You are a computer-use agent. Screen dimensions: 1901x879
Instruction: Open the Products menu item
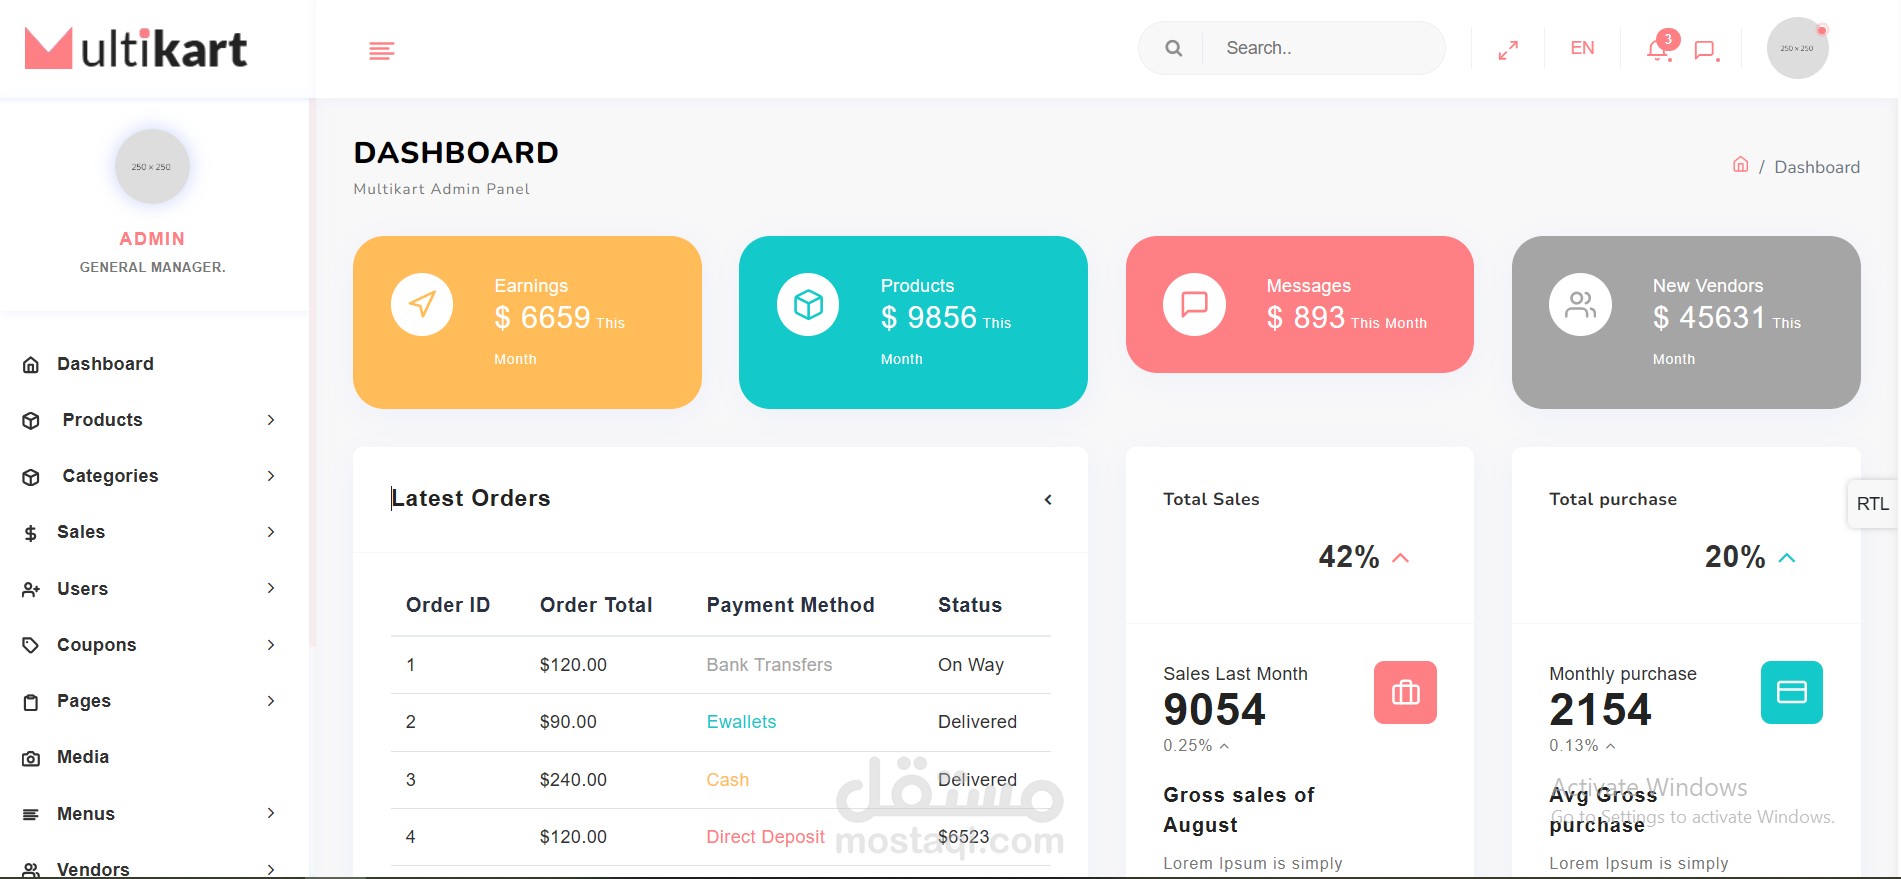(102, 420)
